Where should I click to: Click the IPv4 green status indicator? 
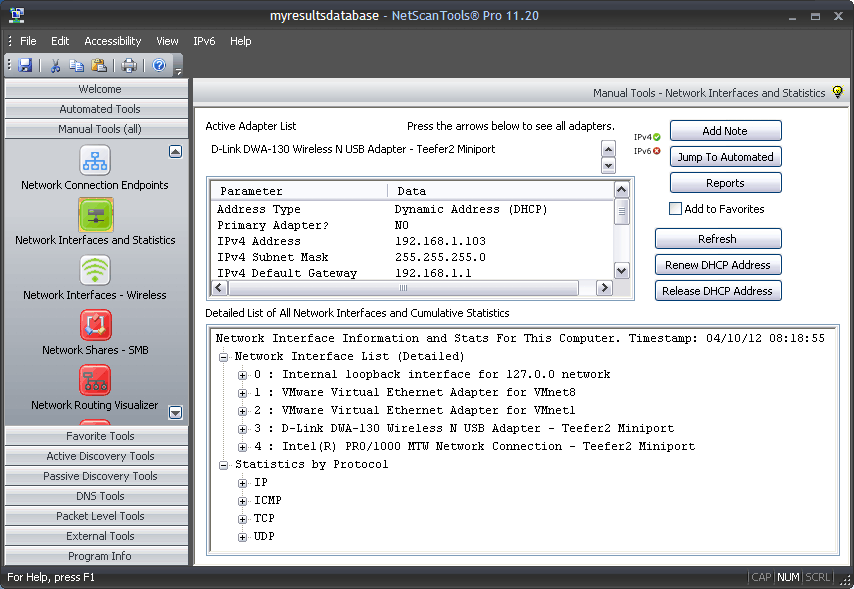click(657, 137)
